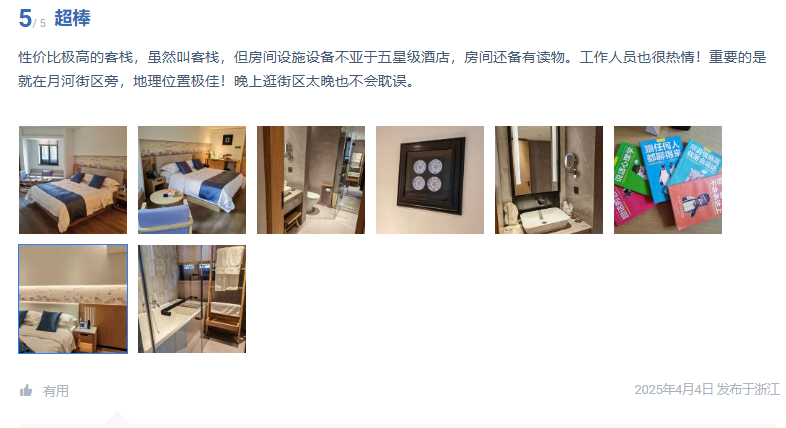Click the second line of review text
This screenshot has width=786, height=428.
tap(218, 81)
